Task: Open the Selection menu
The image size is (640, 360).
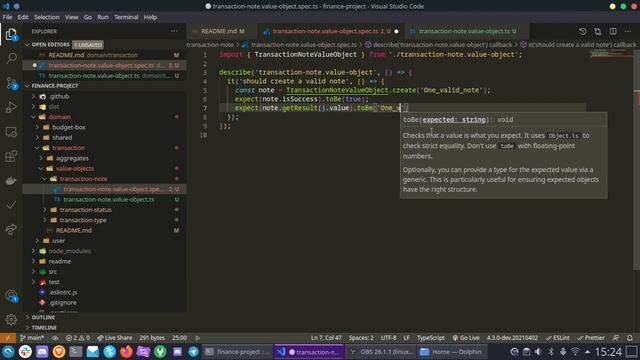Action: pyautogui.click(x=47, y=17)
